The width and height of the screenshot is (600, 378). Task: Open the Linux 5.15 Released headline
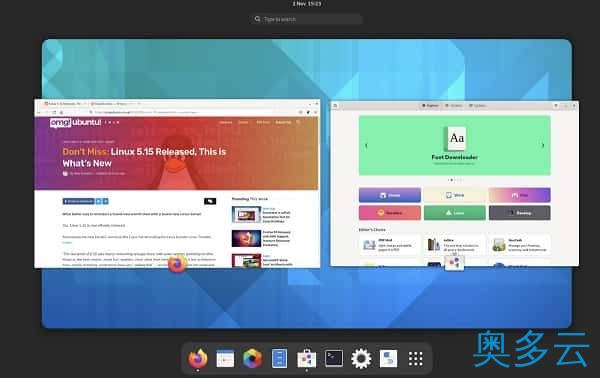pos(144,157)
